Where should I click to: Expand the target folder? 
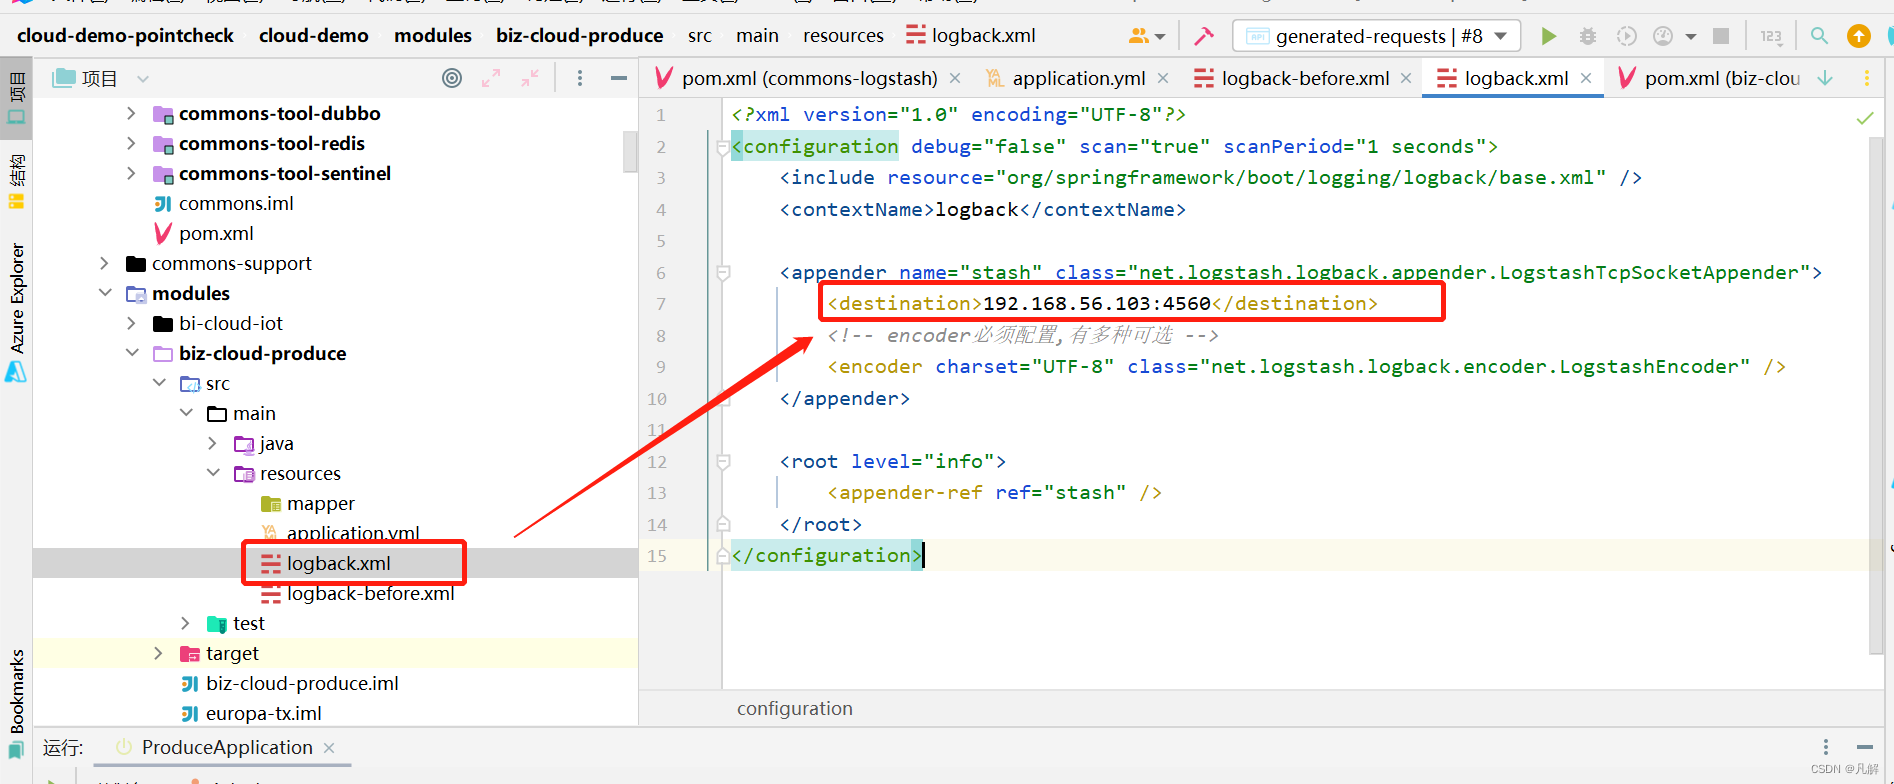[x=158, y=653]
